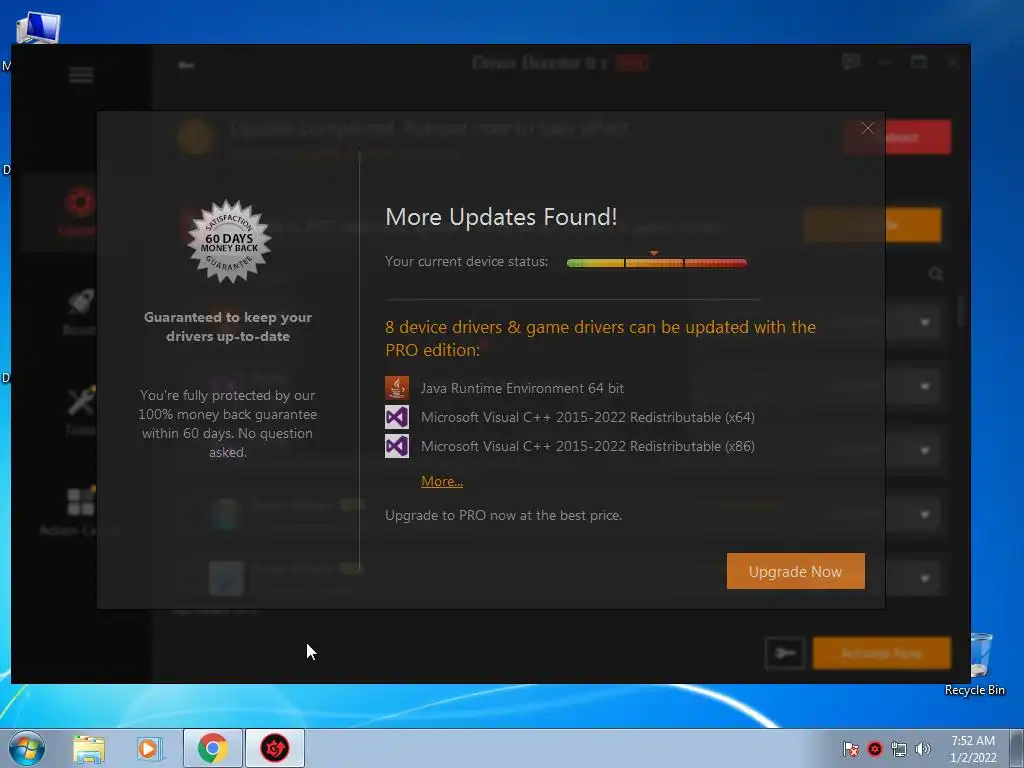Click the 60 Days Money Back guarantee badge
Image resolution: width=1024 pixels, height=768 pixels.
point(229,242)
